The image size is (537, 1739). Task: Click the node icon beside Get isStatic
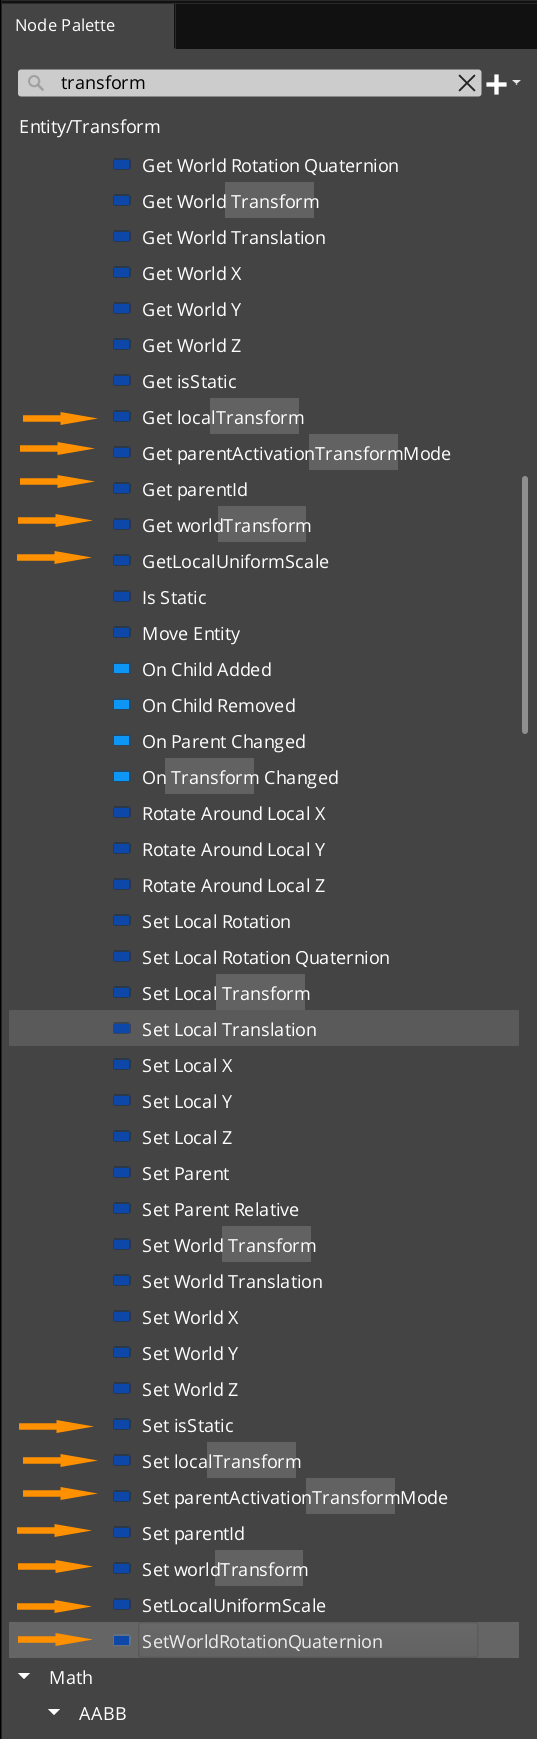point(122,381)
